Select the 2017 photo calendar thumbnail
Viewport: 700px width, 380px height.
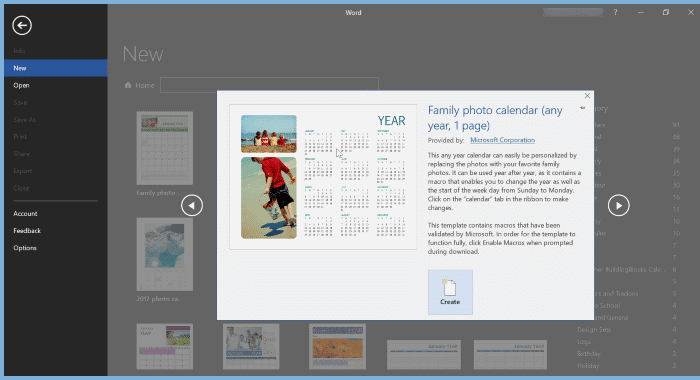point(165,255)
